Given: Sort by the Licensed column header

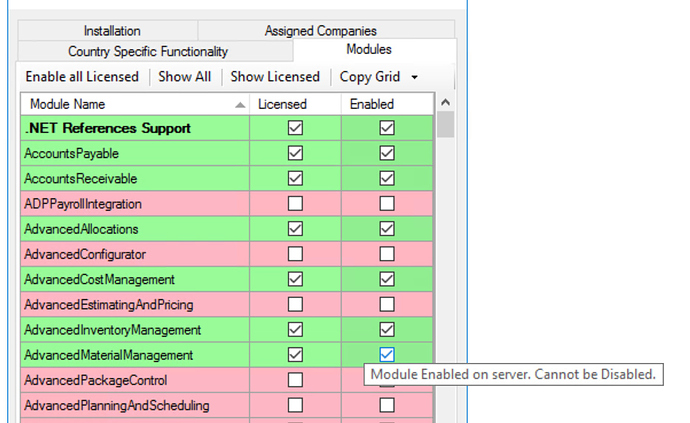Looking at the screenshot, I should tap(295, 104).
